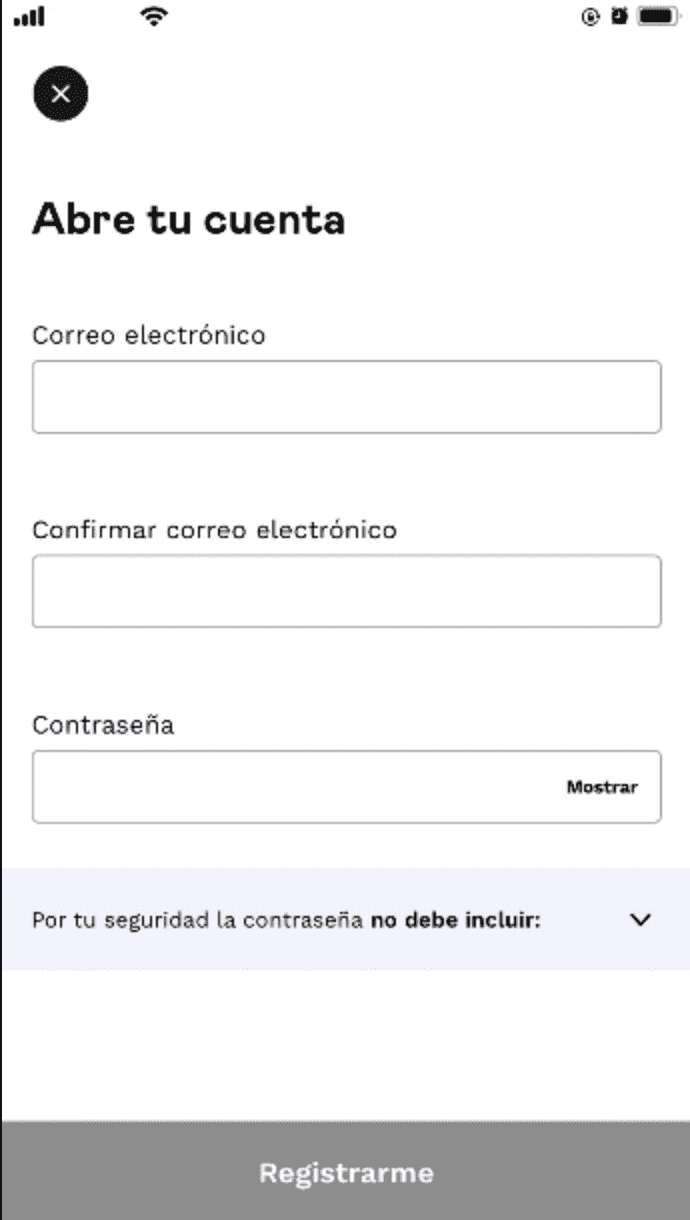
Task: Tap the cellular signal strength icon
Action: point(29,17)
